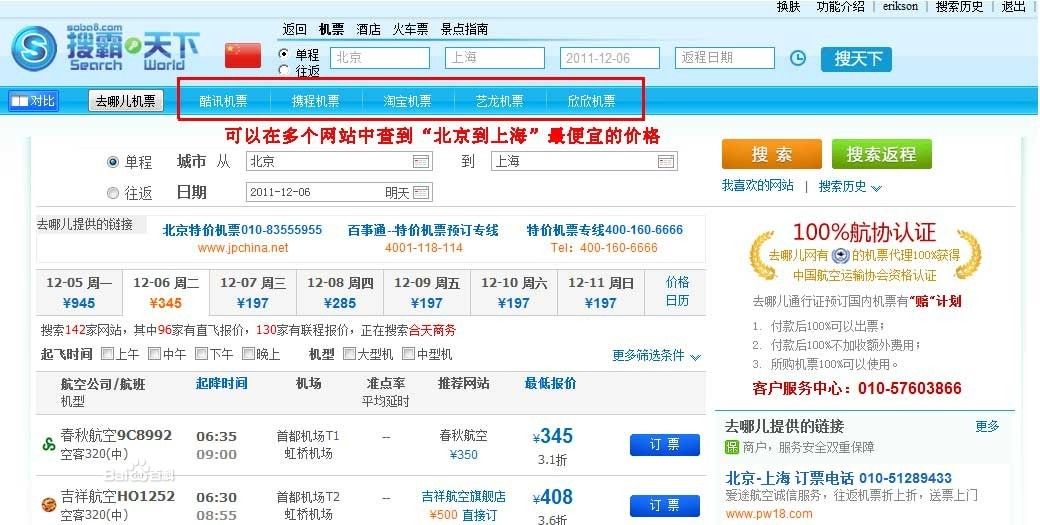
Task: Check the 晚上 departure time box
Action: tap(249, 354)
